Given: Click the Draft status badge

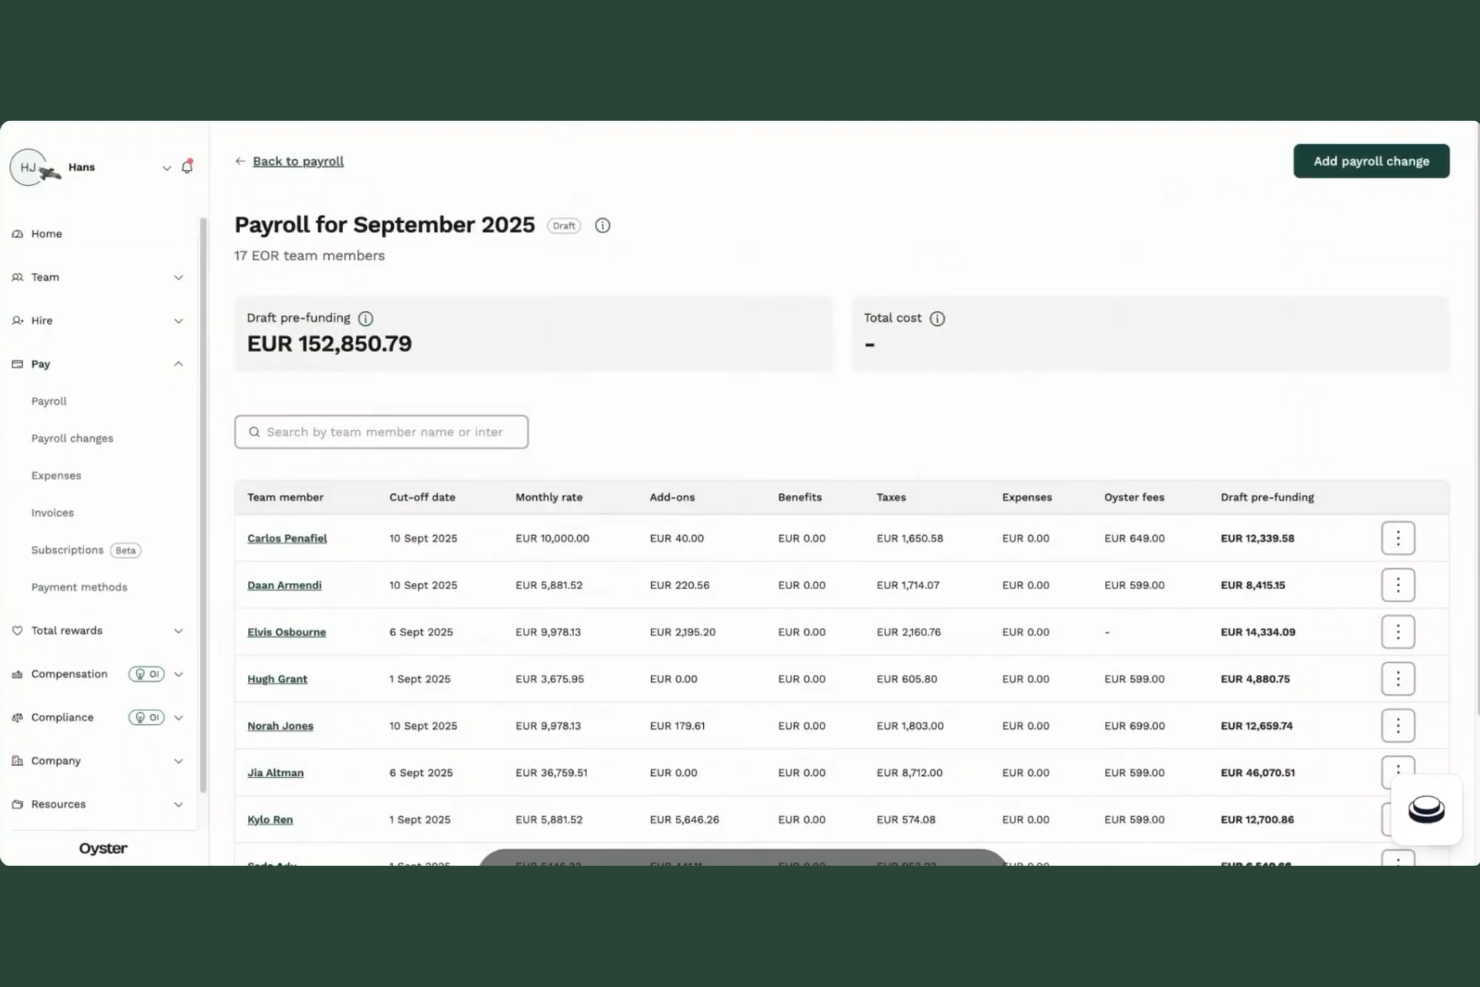Looking at the screenshot, I should click(564, 226).
